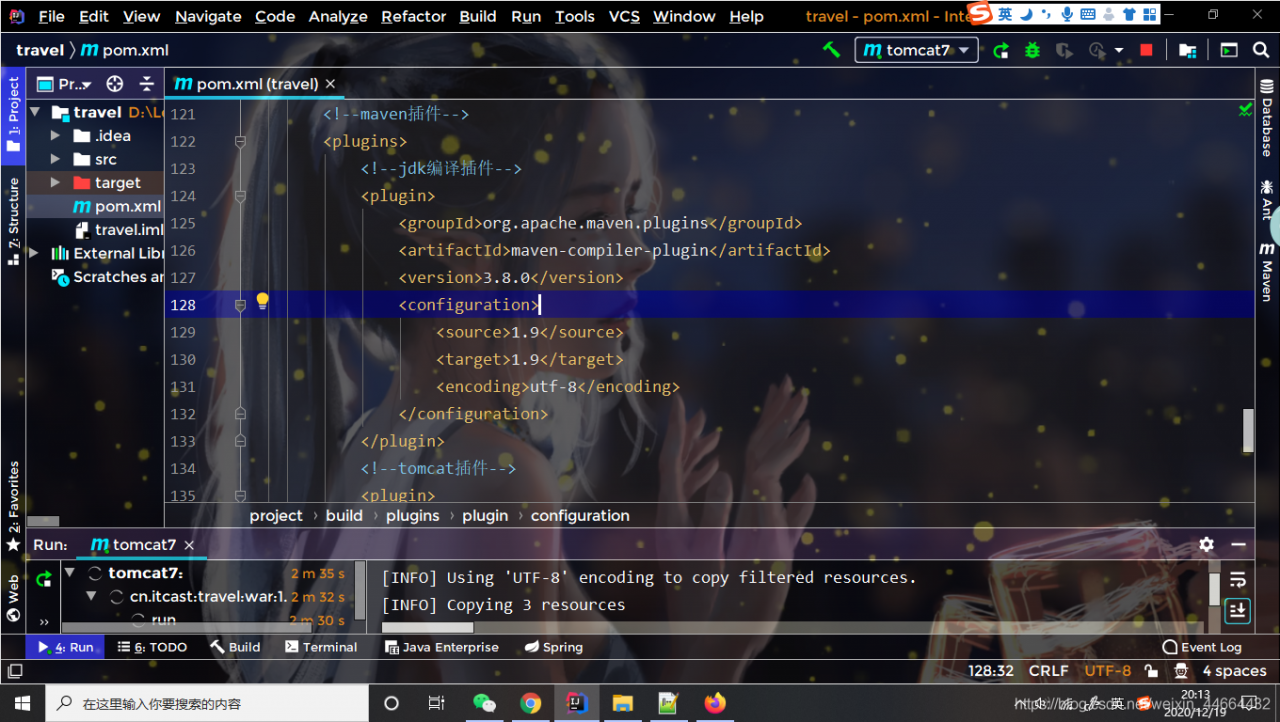Open the Tools menu

[x=575, y=16]
